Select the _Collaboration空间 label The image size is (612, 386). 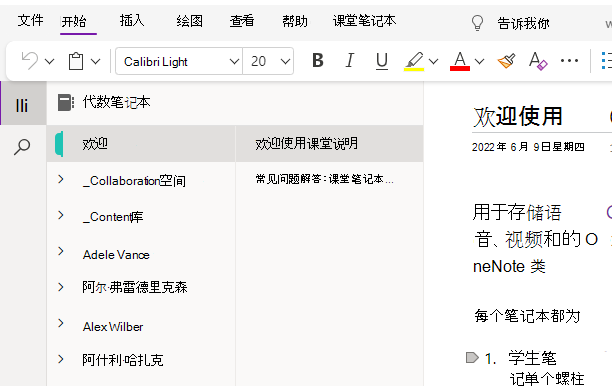click(134, 181)
